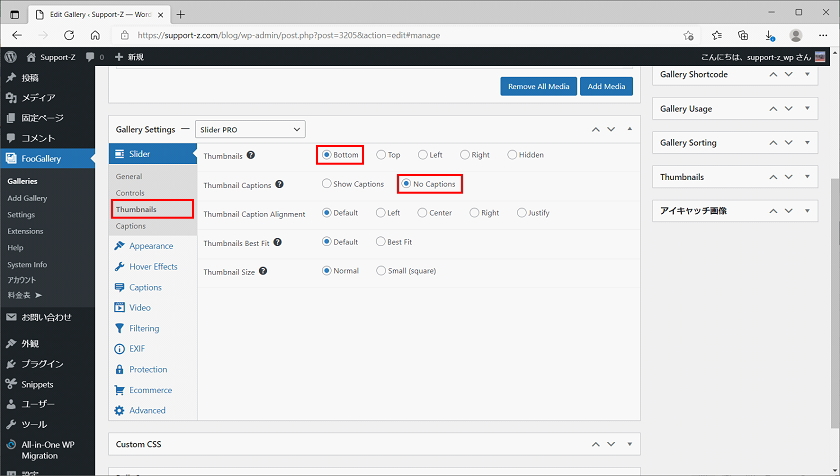840x476 pixels.
Task: Click the help icon beside Thumbnail Captions
Action: point(279,184)
